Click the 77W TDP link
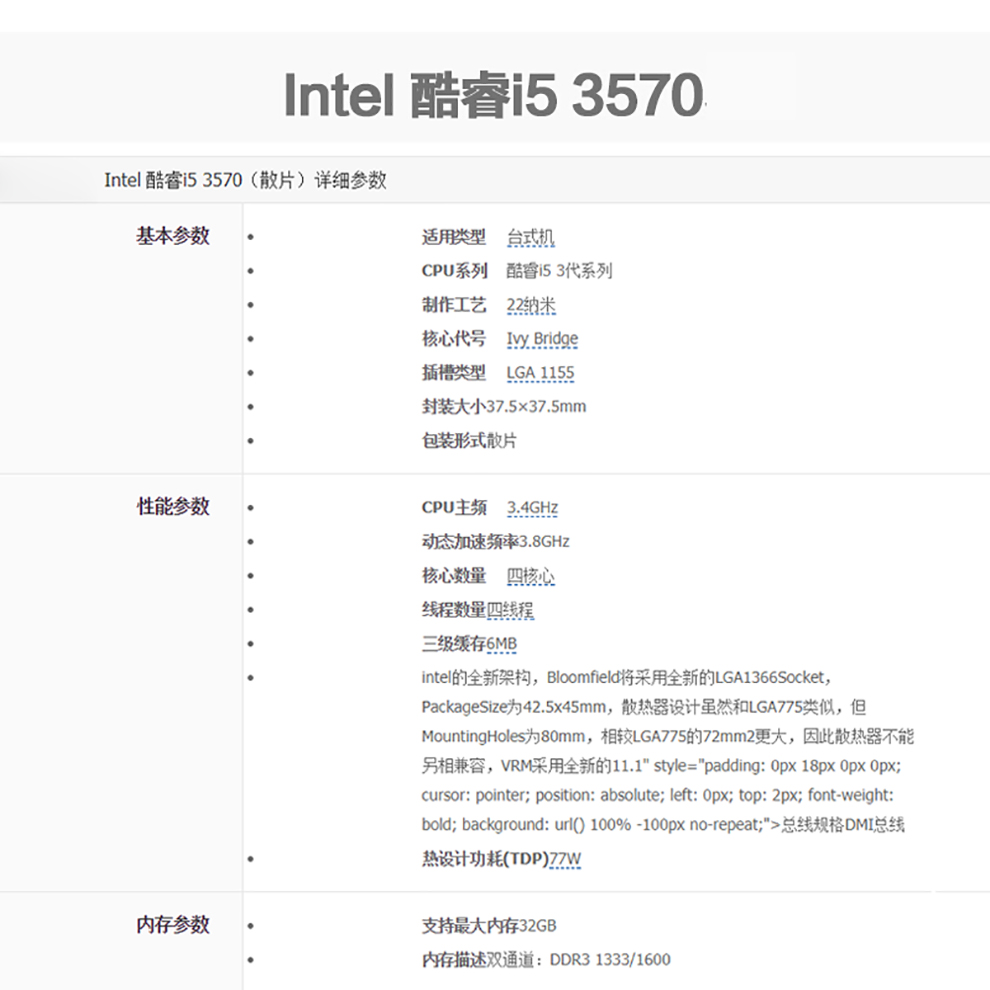 (565, 859)
